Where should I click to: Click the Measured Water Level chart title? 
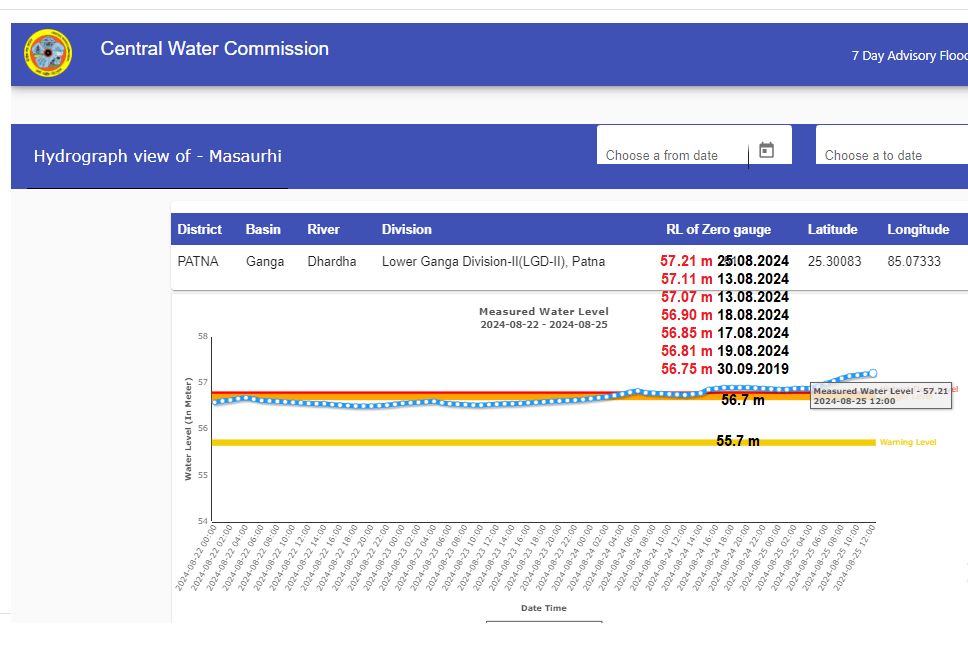coord(543,312)
